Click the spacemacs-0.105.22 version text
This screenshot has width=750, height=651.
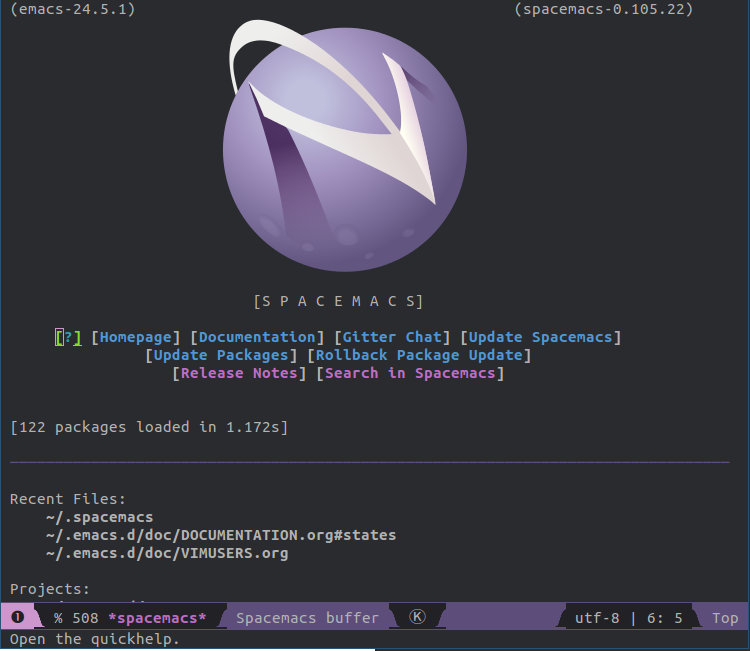click(604, 9)
